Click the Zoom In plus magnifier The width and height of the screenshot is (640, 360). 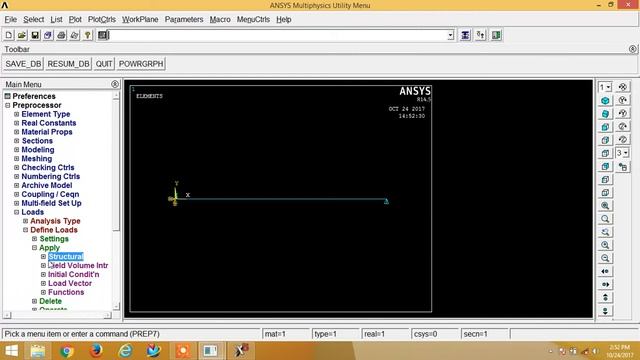(605, 245)
